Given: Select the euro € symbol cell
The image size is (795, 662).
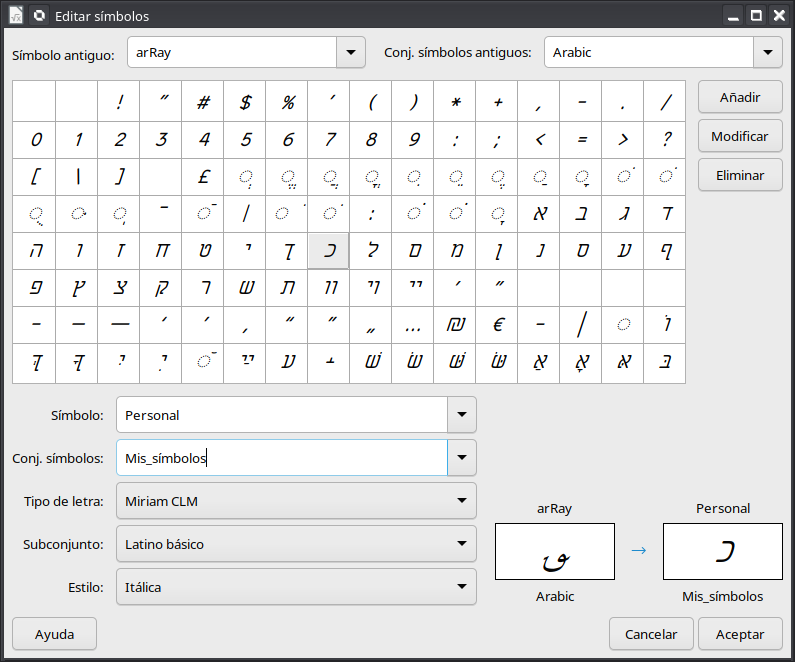Looking at the screenshot, I should click(497, 324).
